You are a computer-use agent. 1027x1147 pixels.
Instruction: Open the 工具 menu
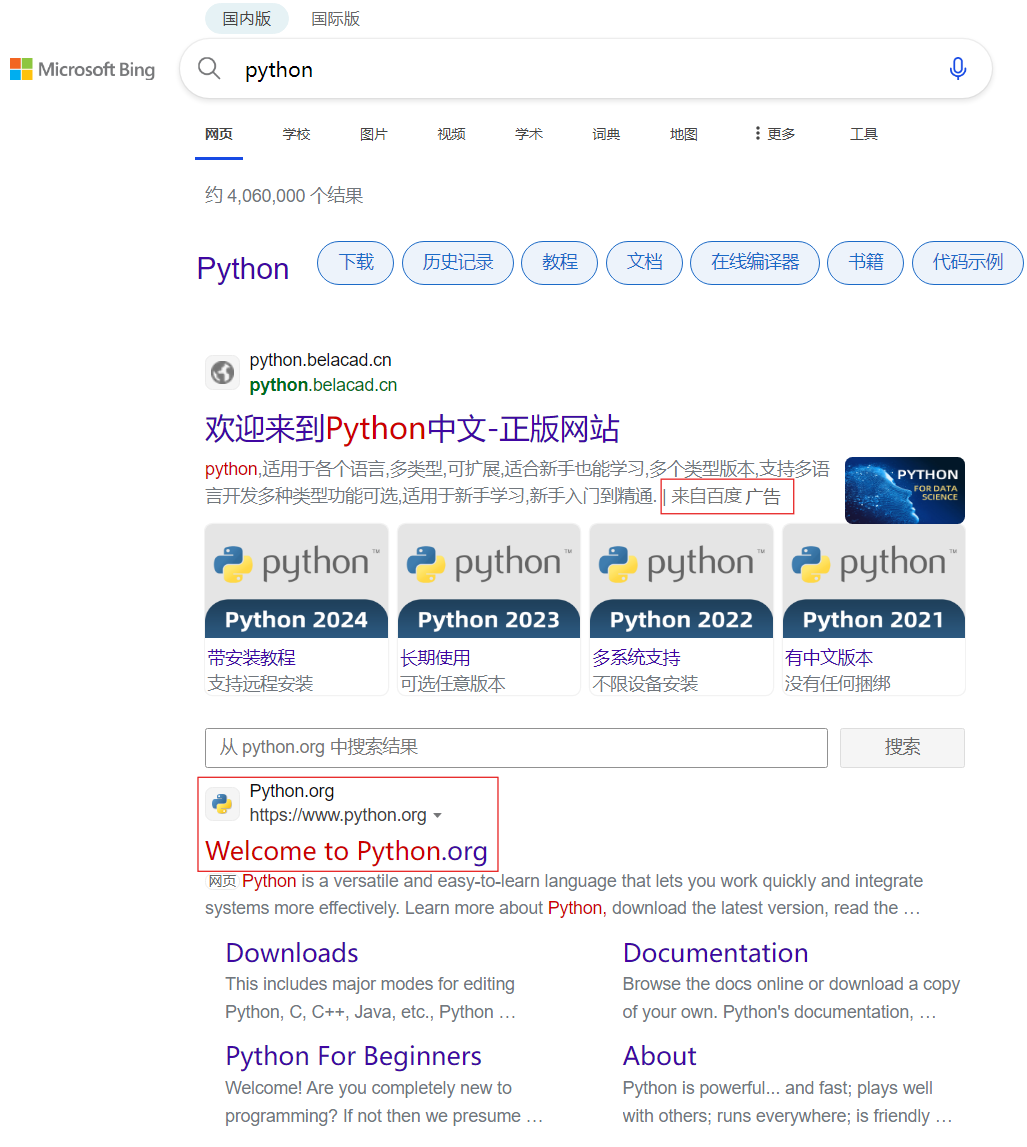point(863,133)
